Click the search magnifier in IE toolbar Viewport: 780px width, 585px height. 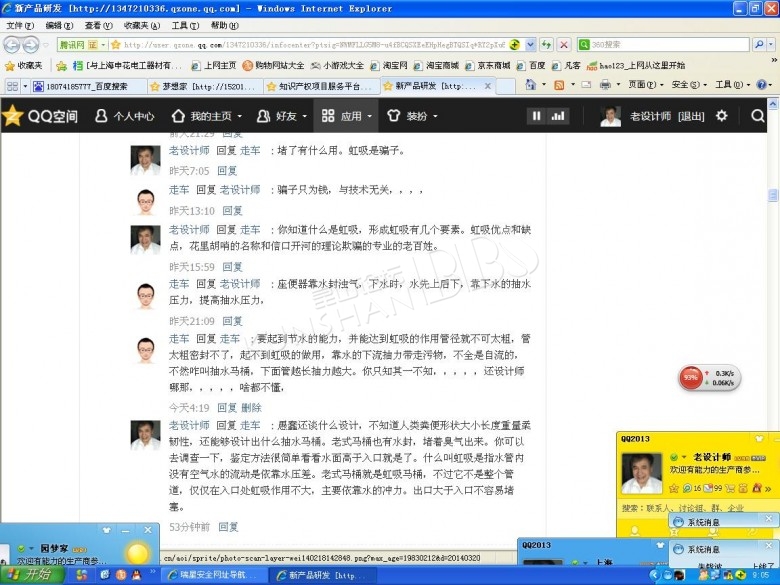759,45
